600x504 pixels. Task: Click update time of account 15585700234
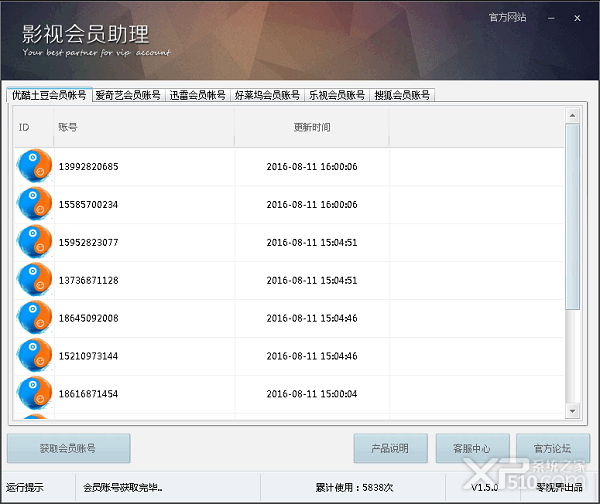312,204
